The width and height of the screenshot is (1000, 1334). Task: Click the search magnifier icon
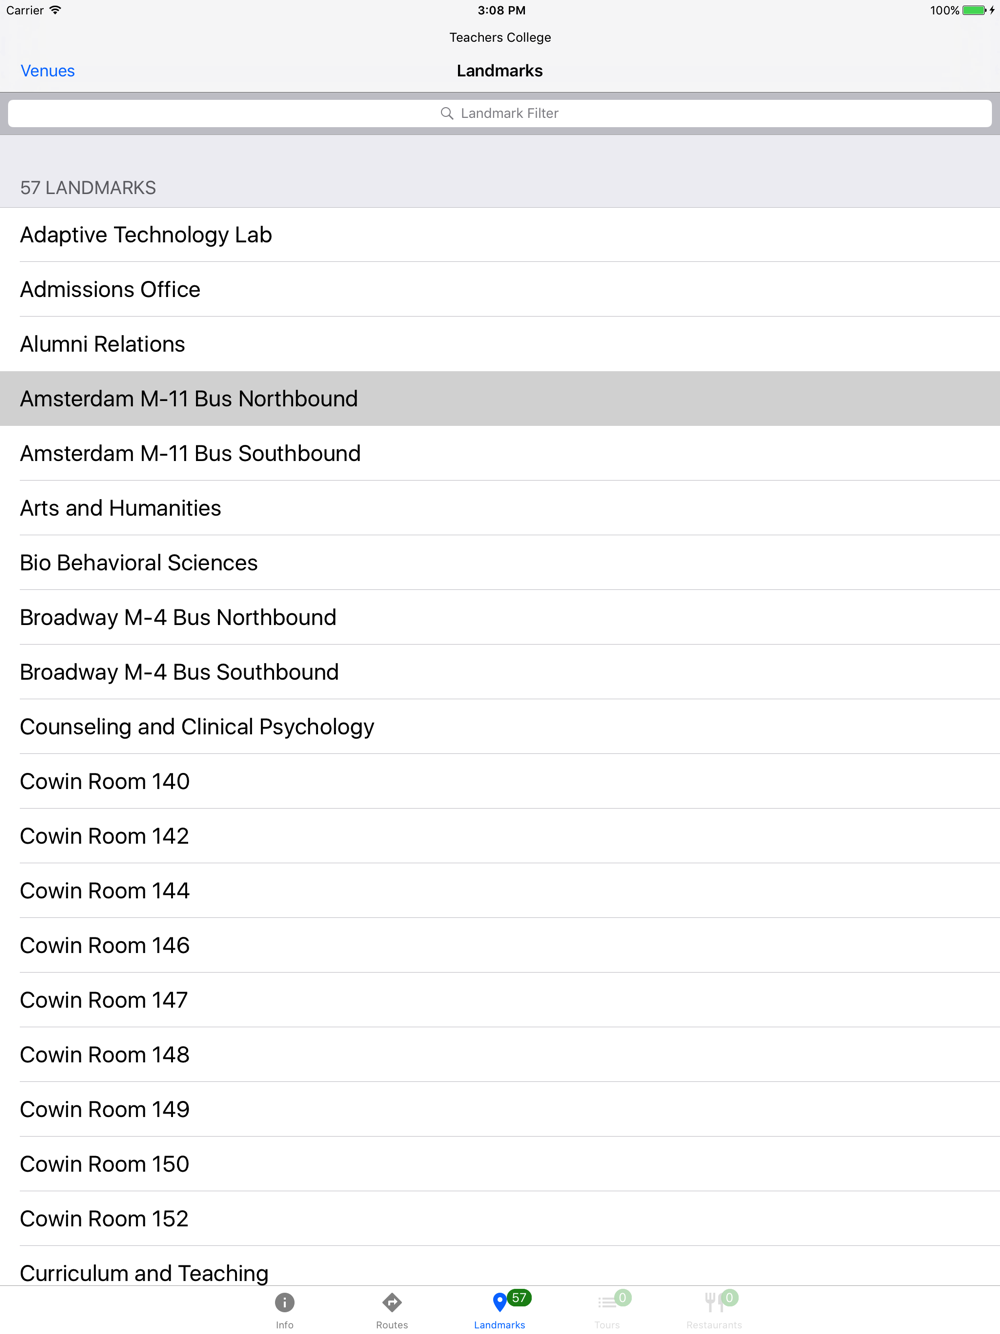(447, 114)
